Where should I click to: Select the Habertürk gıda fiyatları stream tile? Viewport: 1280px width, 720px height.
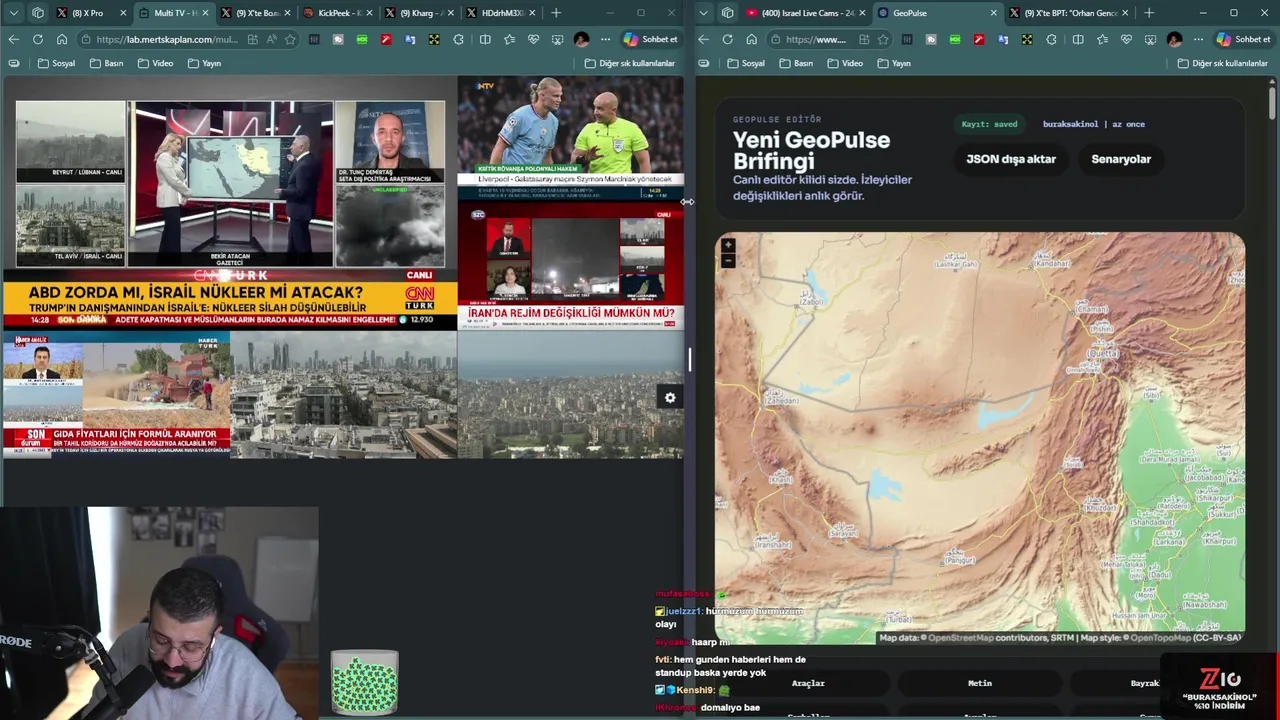pyautogui.click(x=116, y=395)
